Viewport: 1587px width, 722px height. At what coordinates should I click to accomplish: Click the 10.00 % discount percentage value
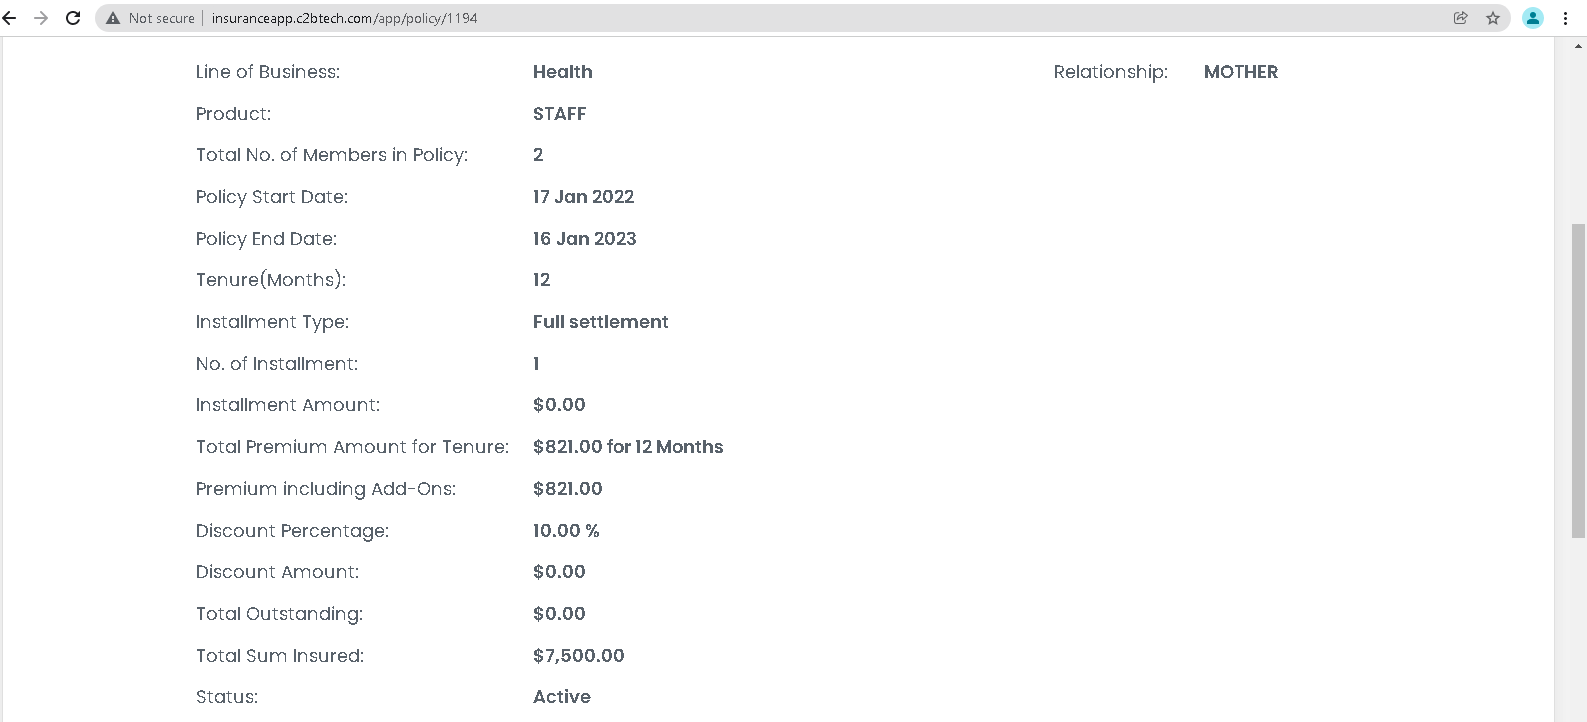tap(566, 531)
